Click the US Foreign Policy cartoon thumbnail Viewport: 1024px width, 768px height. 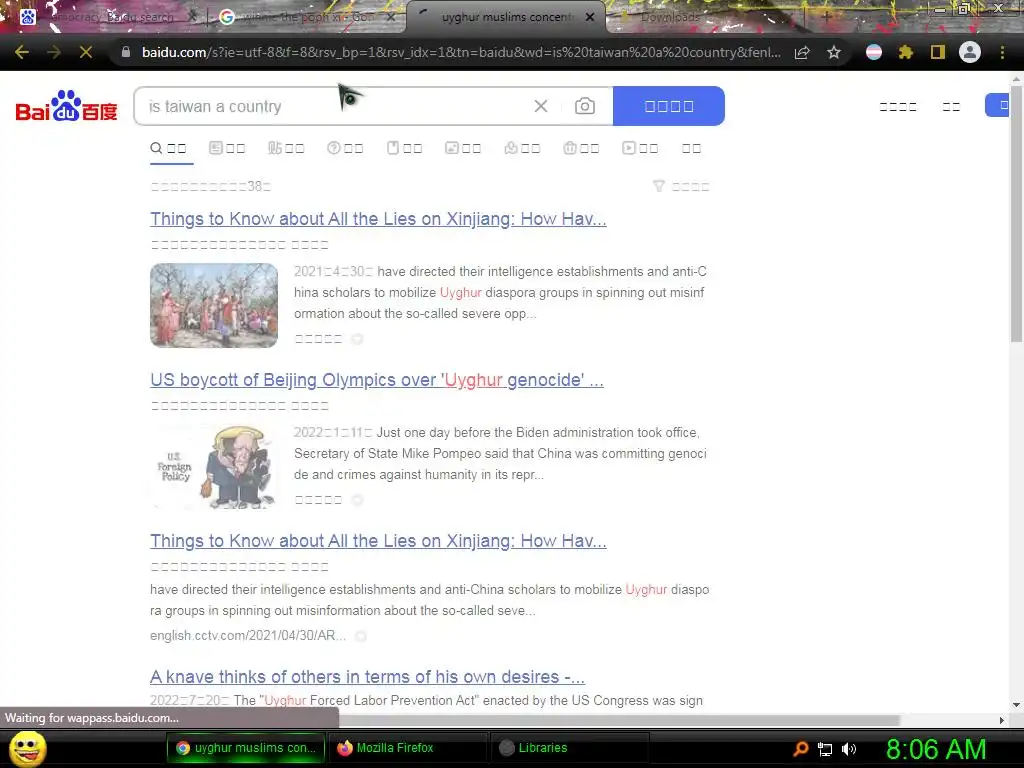pos(214,466)
